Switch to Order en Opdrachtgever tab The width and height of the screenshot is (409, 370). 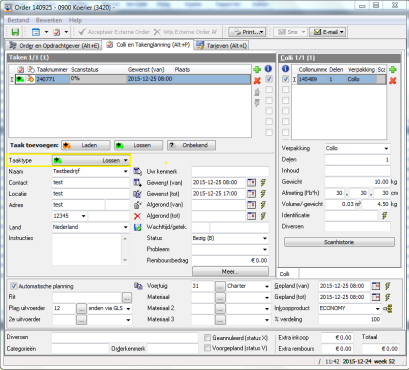click(54, 45)
